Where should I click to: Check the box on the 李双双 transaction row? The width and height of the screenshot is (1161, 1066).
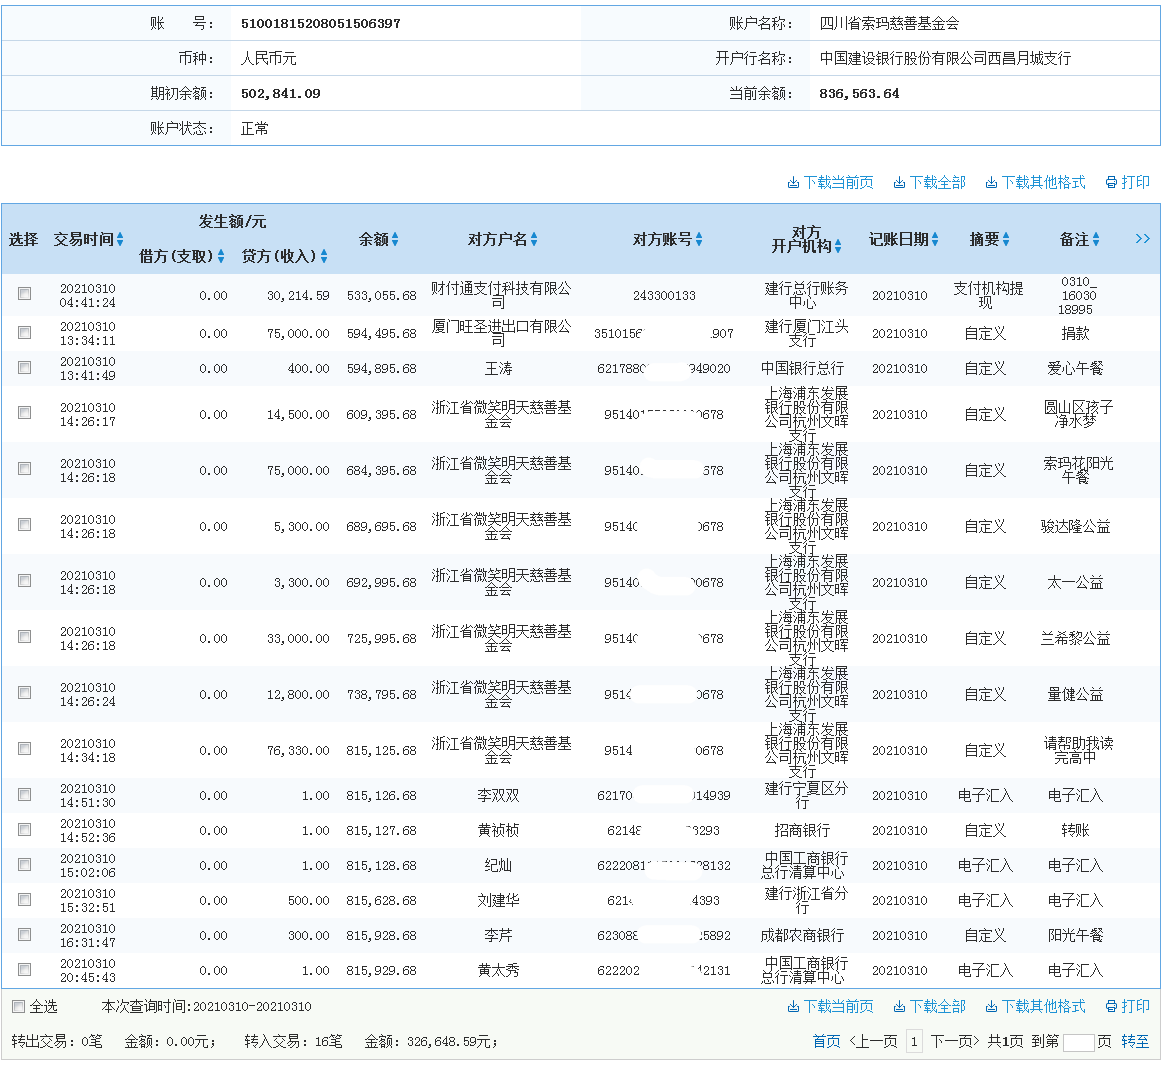point(24,795)
